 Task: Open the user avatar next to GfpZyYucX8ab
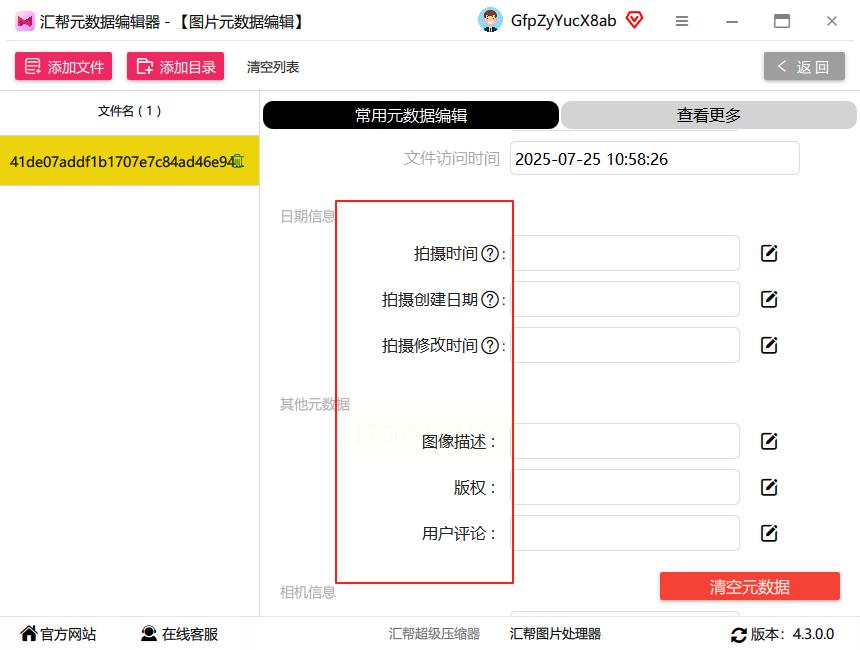[490, 20]
